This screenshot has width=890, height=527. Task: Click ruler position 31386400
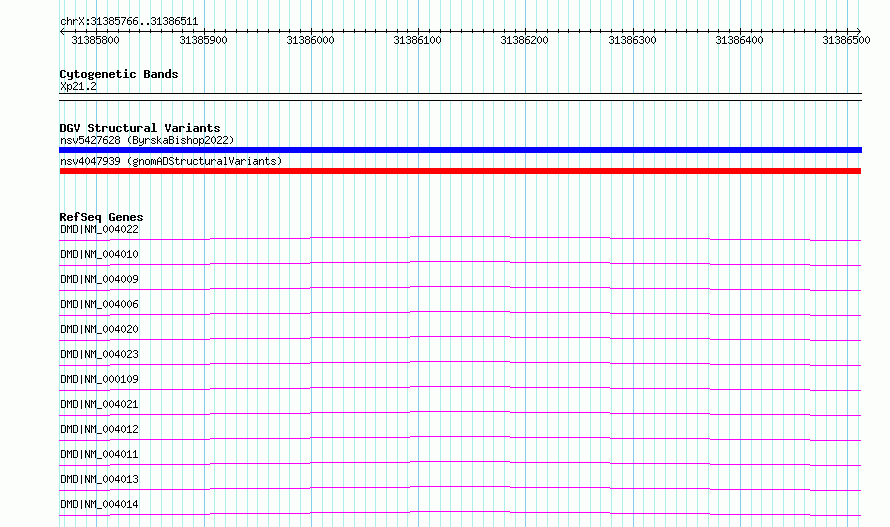coord(740,40)
